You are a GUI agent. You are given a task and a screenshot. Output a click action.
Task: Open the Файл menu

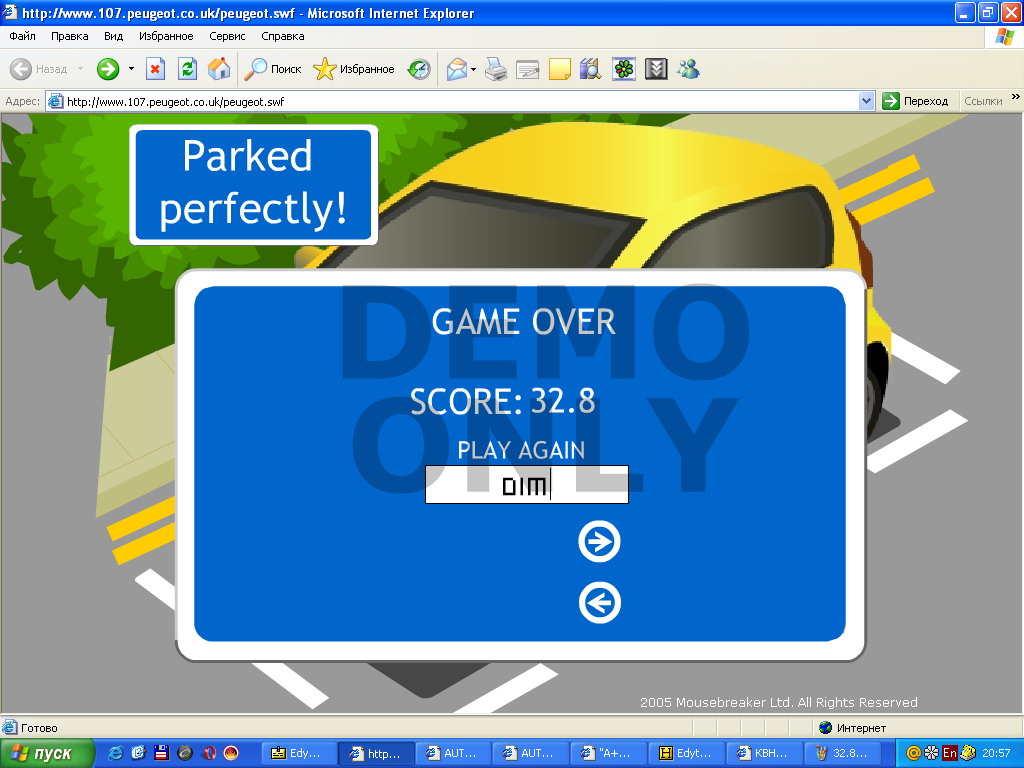[22, 36]
